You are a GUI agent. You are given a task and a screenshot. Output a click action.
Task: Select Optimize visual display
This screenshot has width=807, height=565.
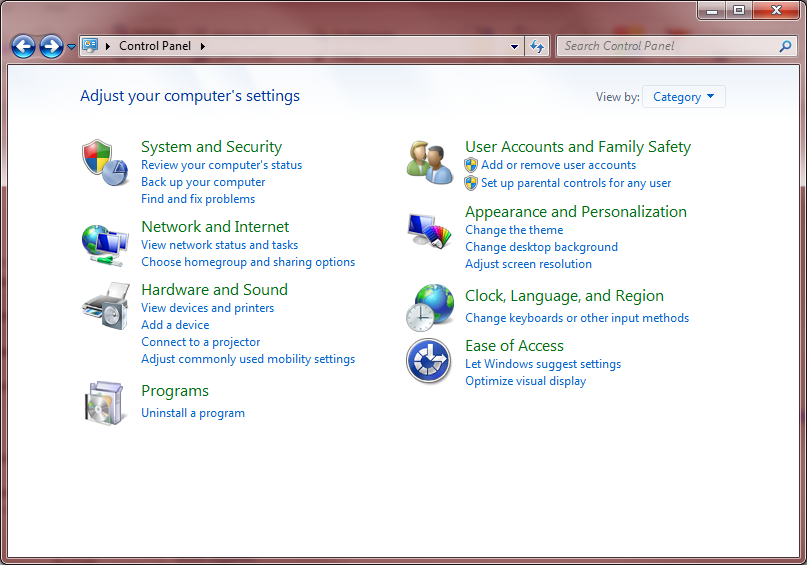coord(525,381)
